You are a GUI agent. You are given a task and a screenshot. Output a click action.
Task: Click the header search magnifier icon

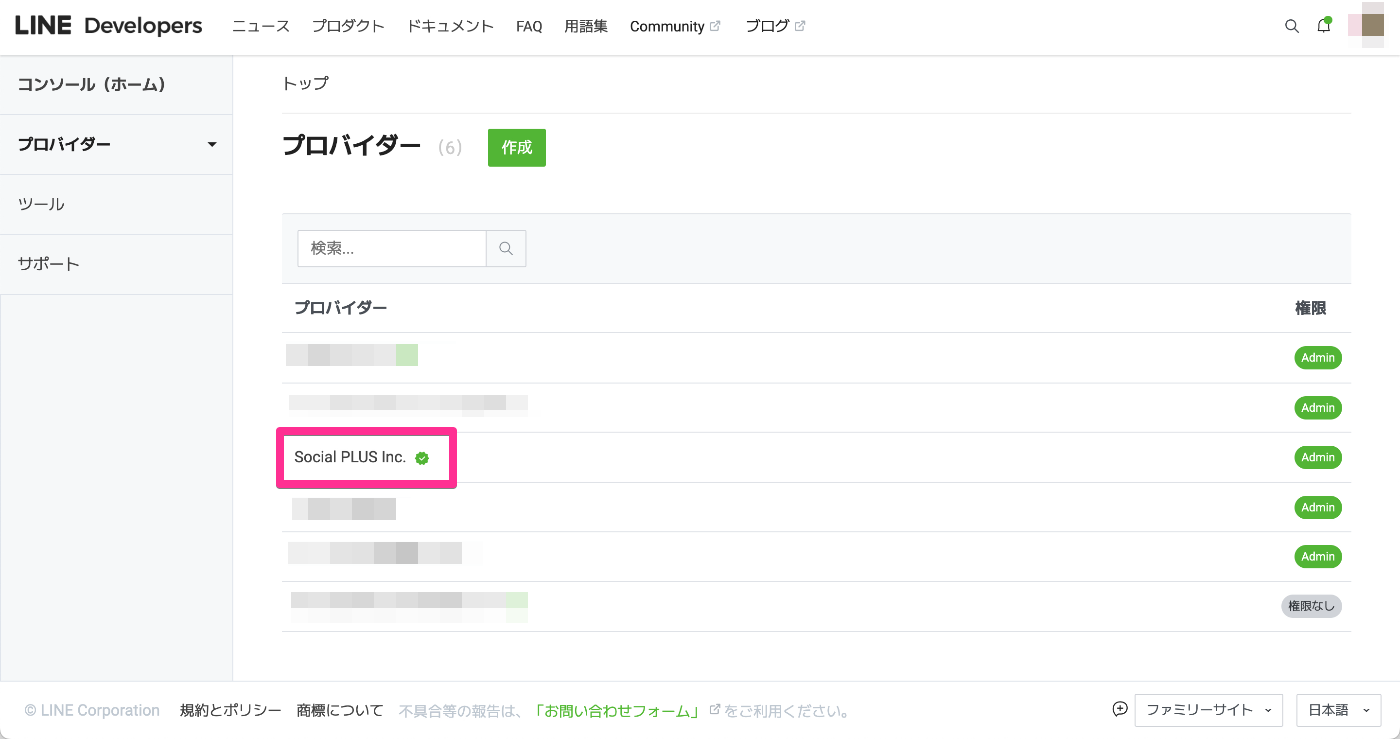point(1291,27)
